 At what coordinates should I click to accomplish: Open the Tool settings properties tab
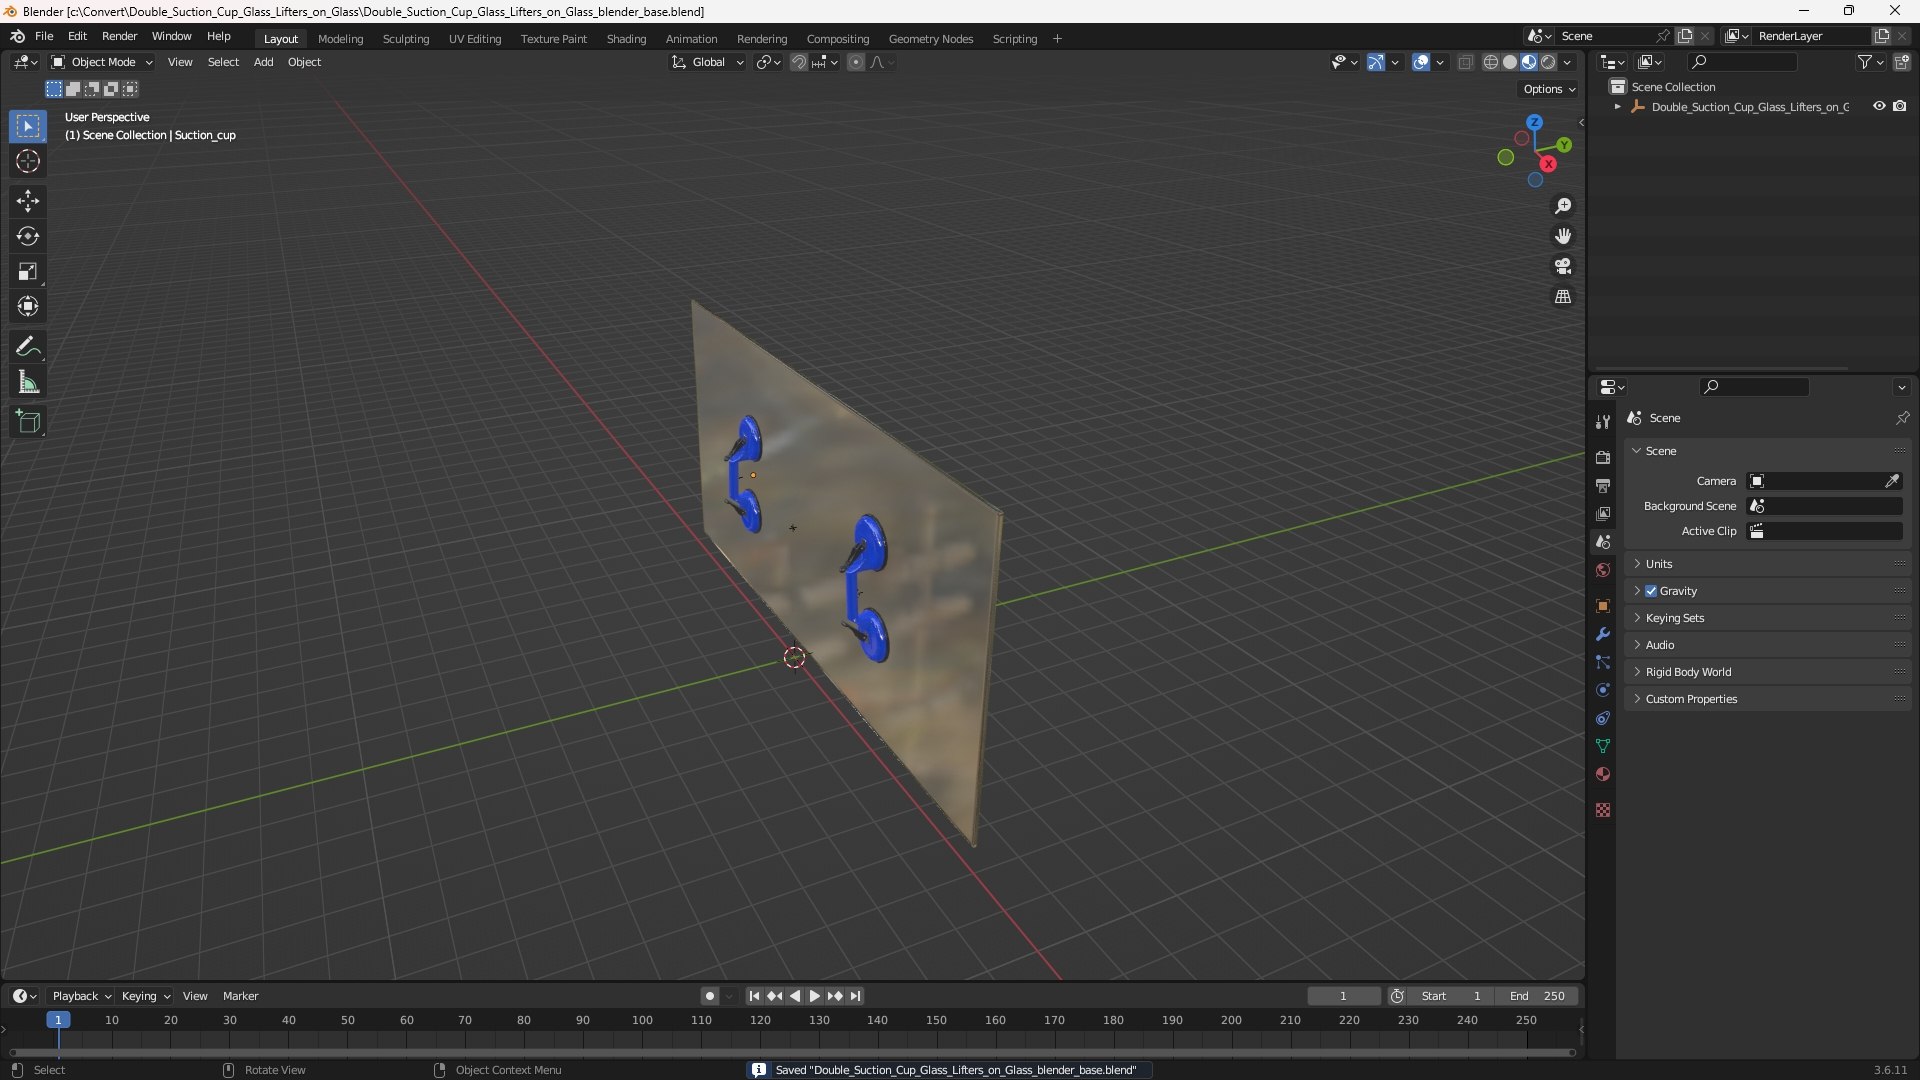pos(1603,422)
